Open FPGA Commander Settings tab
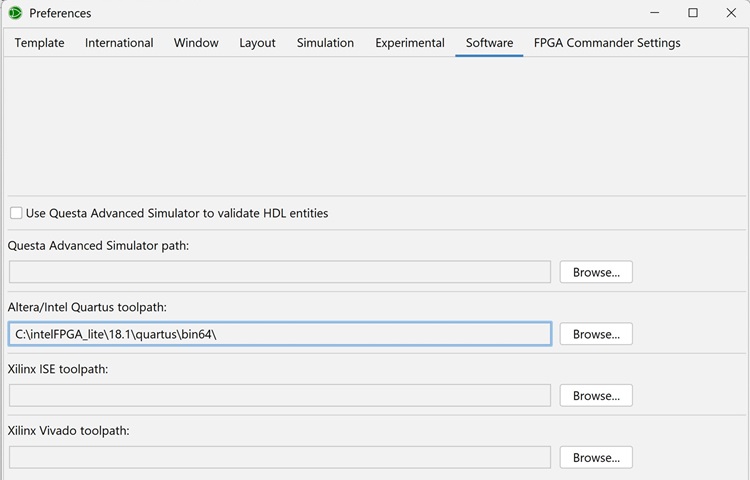 coord(607,43)
